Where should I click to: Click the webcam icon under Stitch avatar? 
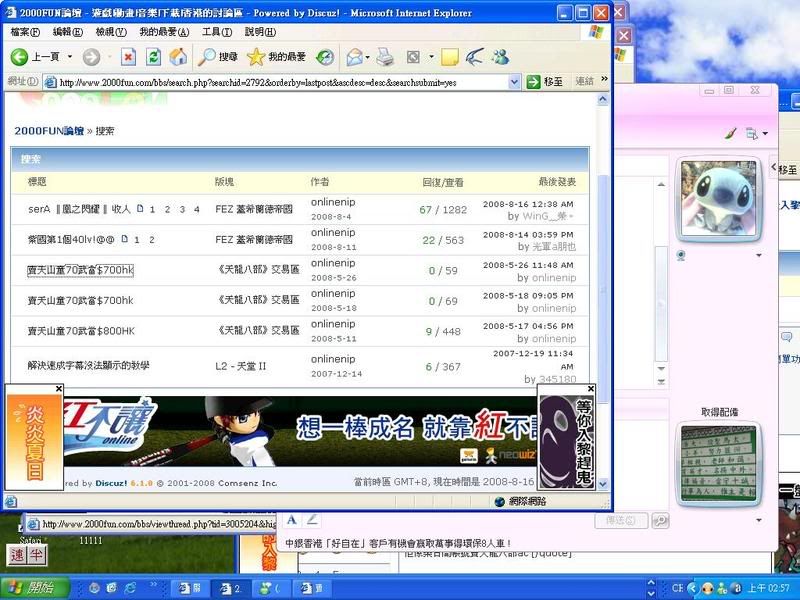pos(681,255)
